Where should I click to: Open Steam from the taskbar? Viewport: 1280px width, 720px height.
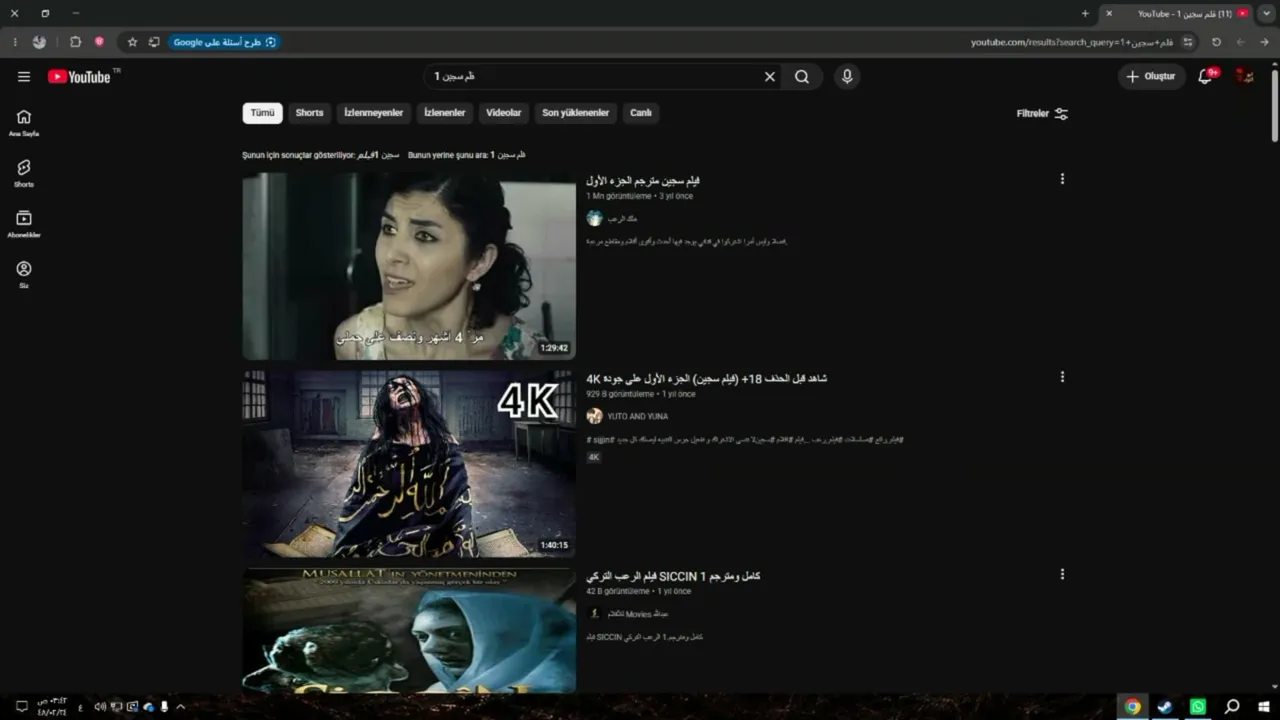coord(1165,707)
